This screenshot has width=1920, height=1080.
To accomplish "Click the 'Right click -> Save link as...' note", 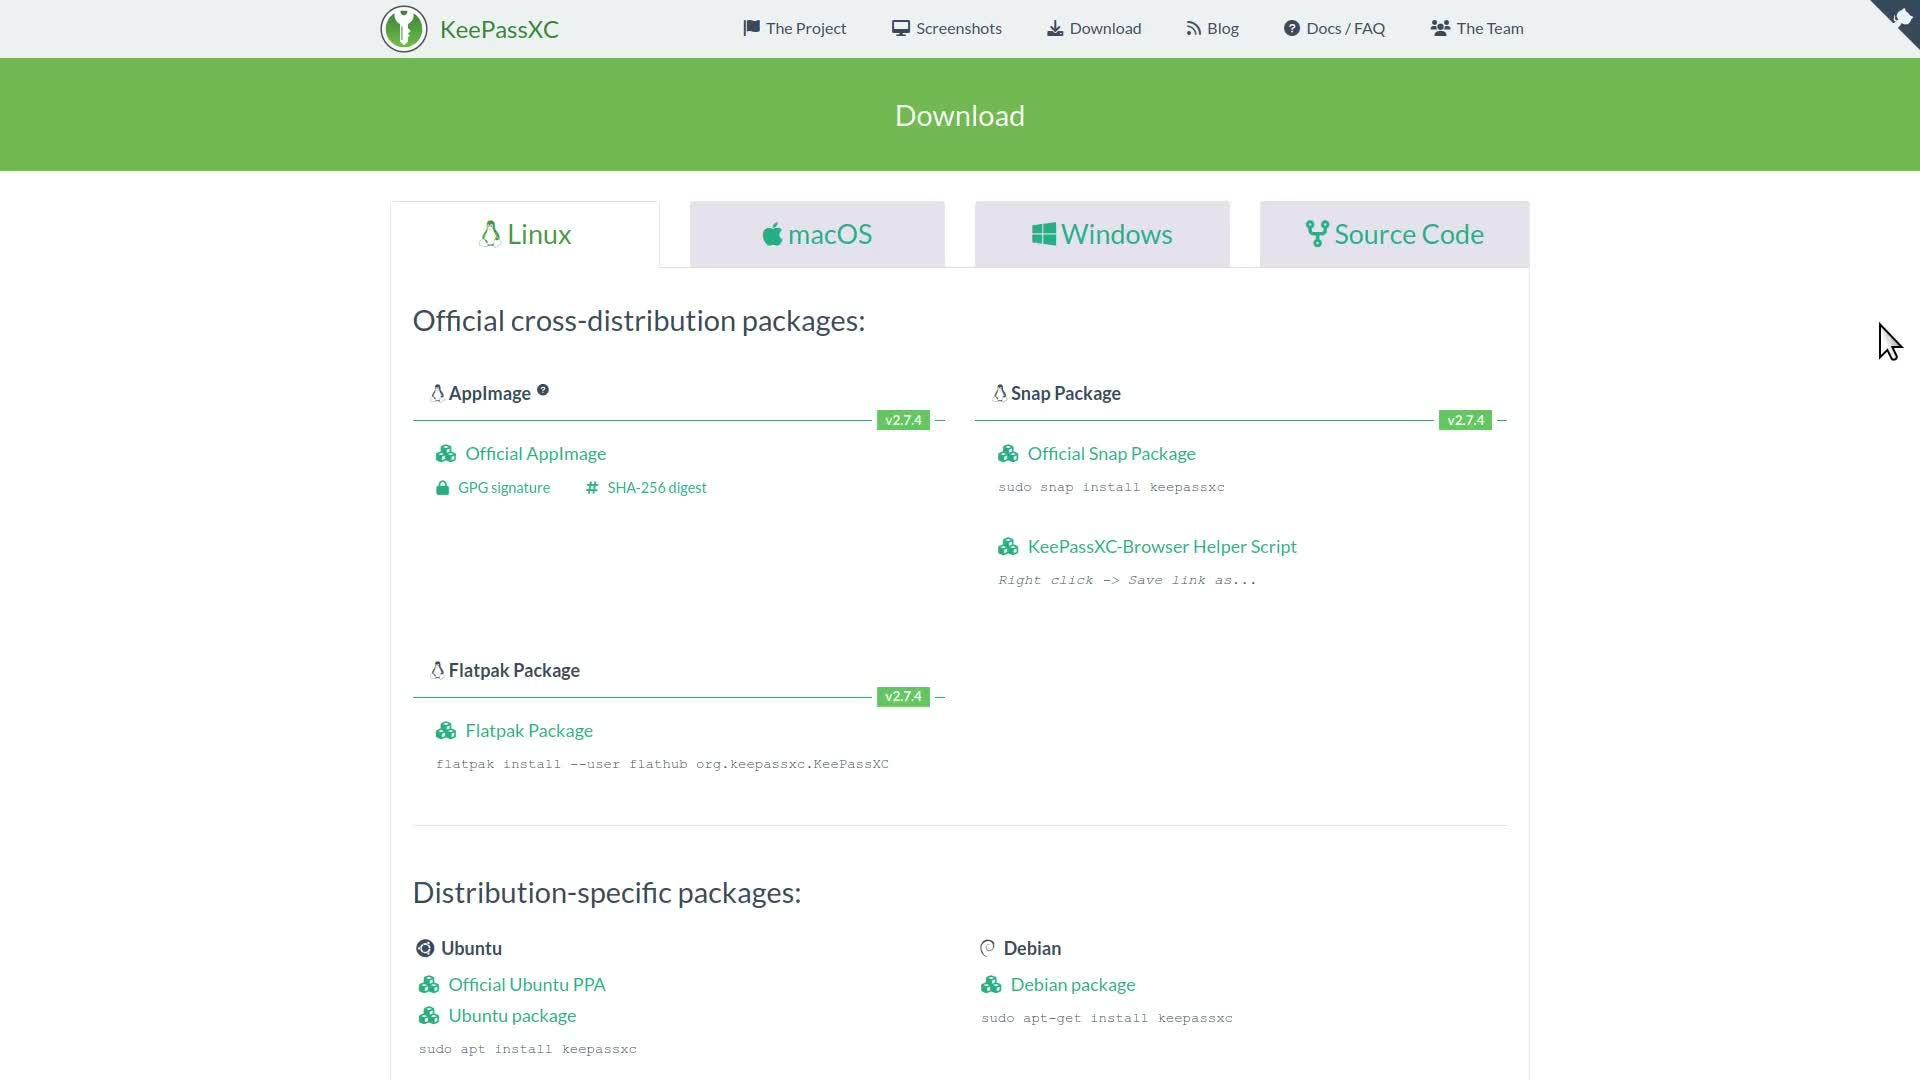I will pos(1127,581).
